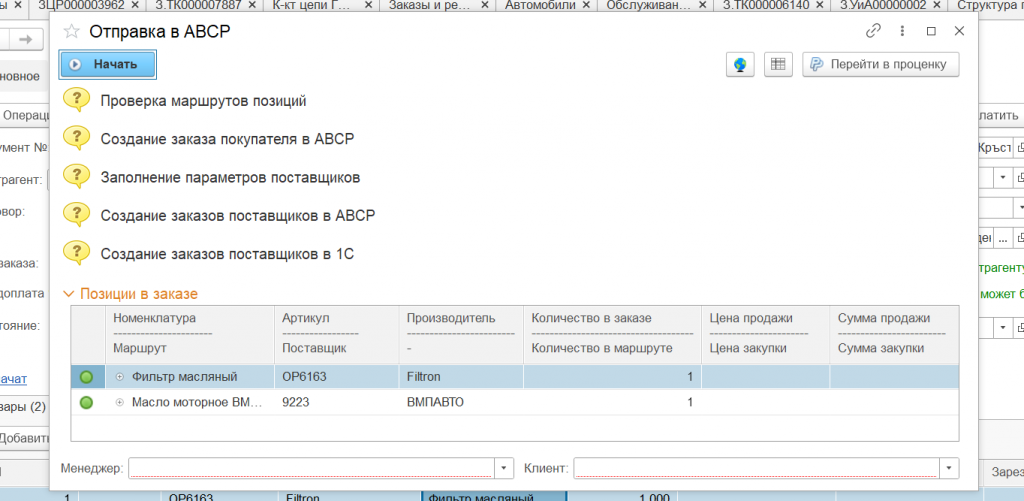Open Перейти в проценку
This screenshot has height=501, width=1024.
(882, 64)
